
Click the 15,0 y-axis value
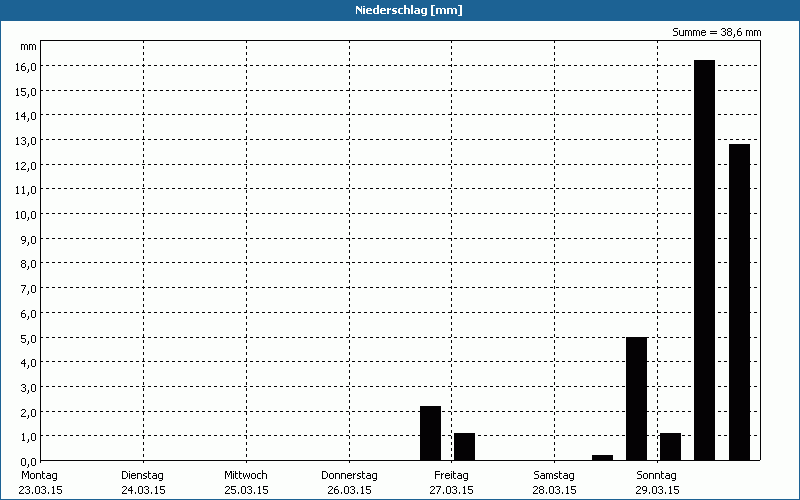coord(27,92)
